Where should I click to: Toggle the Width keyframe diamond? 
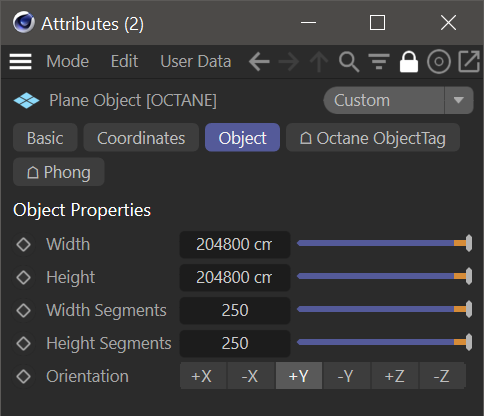pyautogui.click(x=23, y=244)
